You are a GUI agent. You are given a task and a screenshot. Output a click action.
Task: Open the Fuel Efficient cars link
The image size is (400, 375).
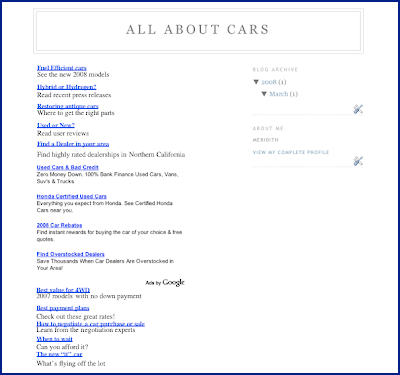tap(62, 68)
